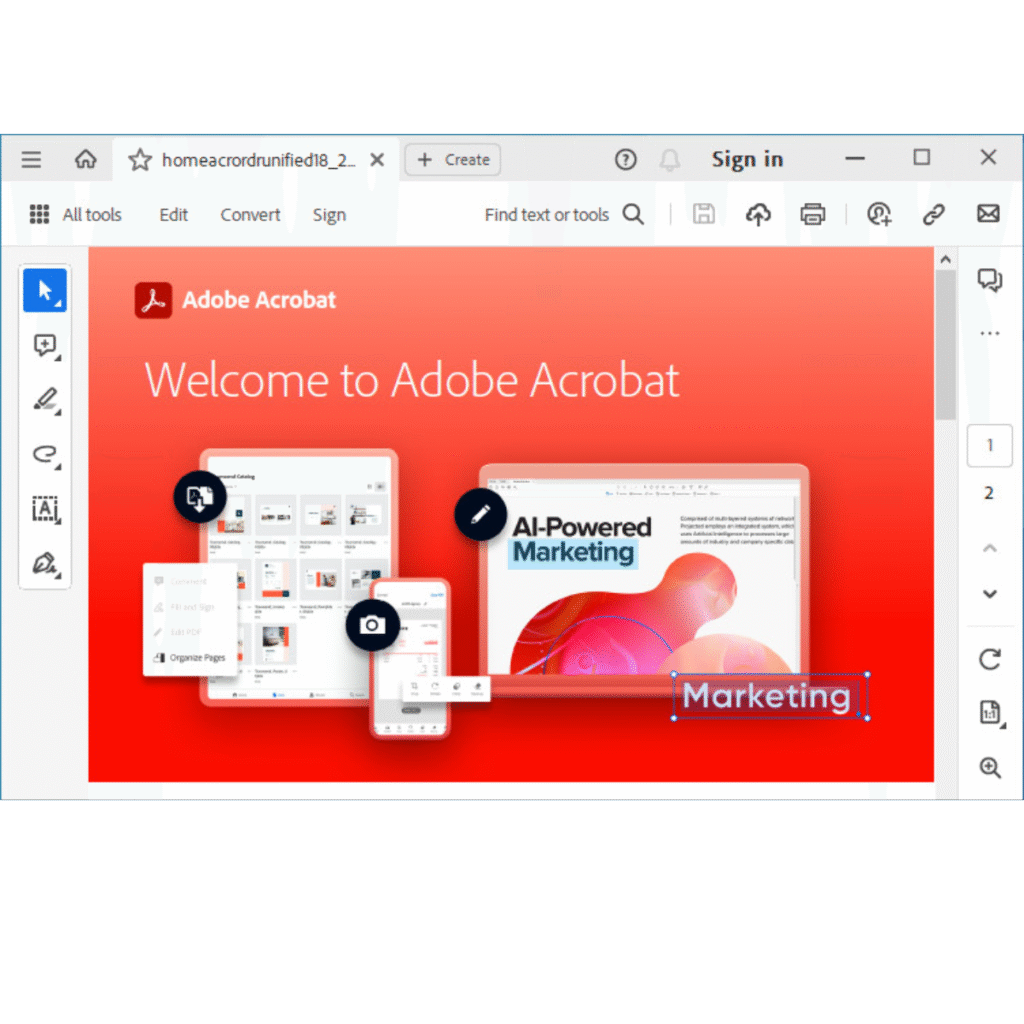The height and width of the screenshot is (1024, 1024).
Task: Click the Add comment tool
Action: click(x=45, y=346)
